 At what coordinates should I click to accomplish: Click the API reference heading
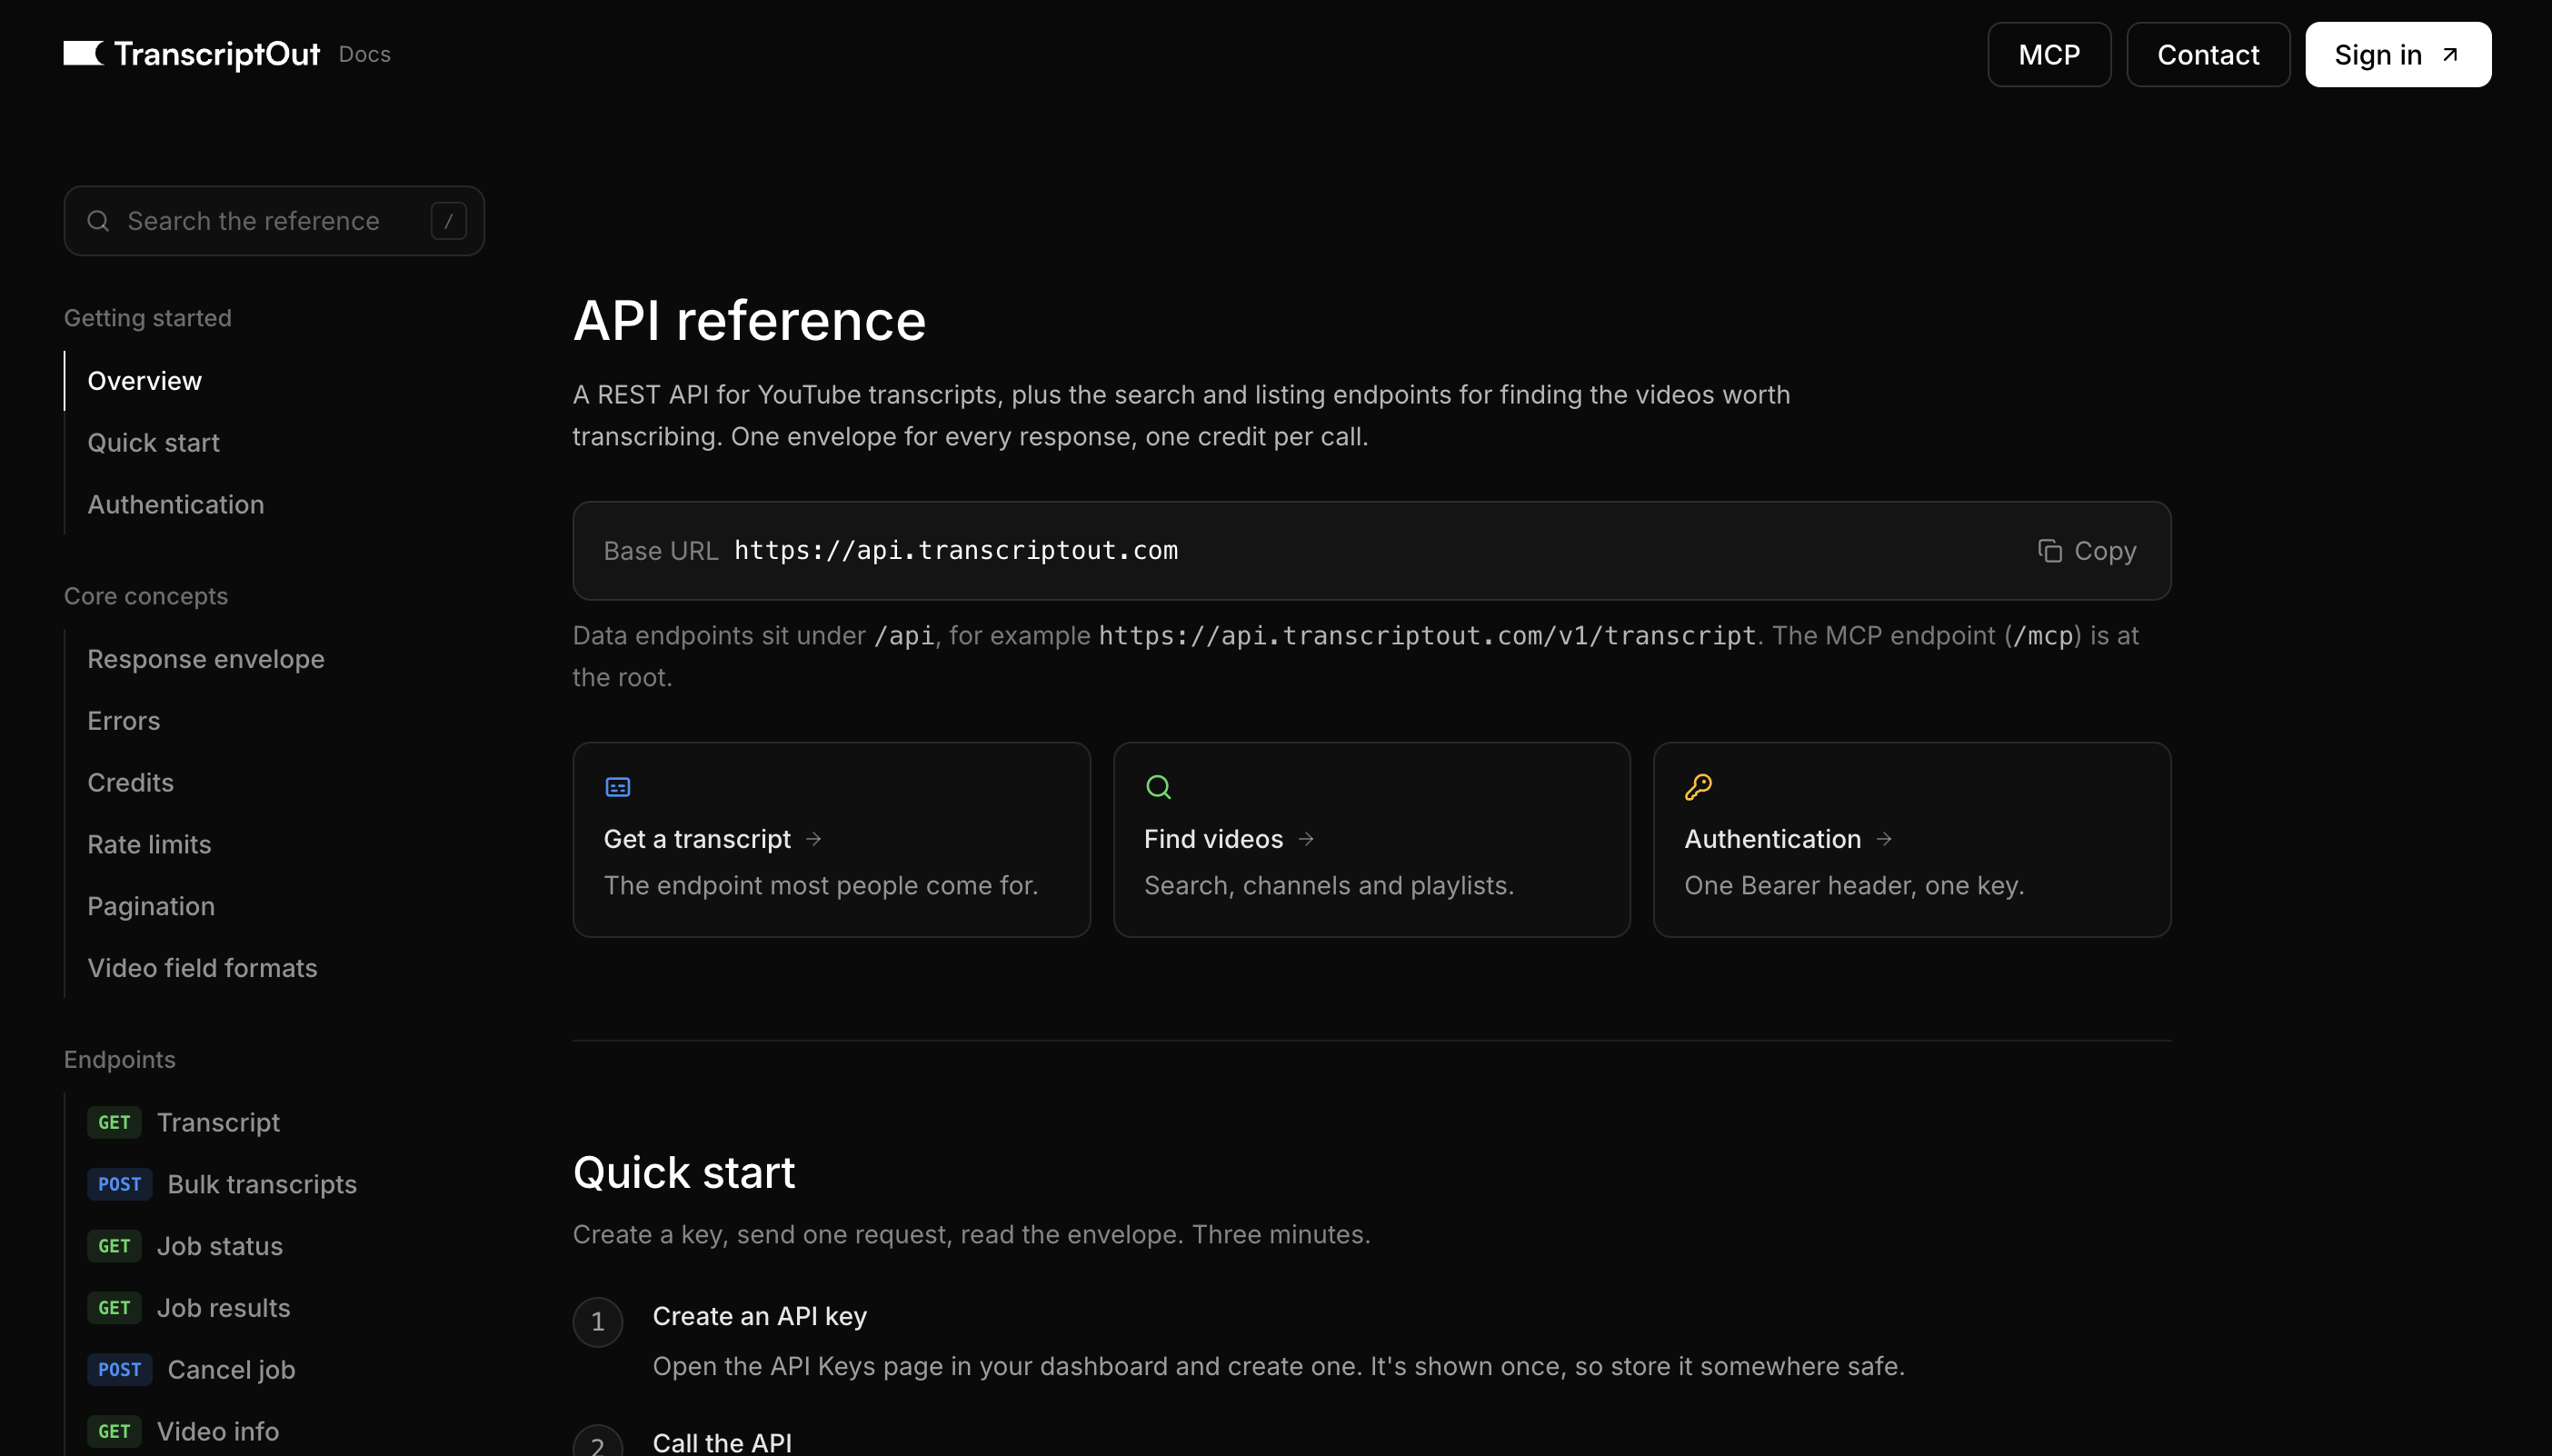(749, 321)
